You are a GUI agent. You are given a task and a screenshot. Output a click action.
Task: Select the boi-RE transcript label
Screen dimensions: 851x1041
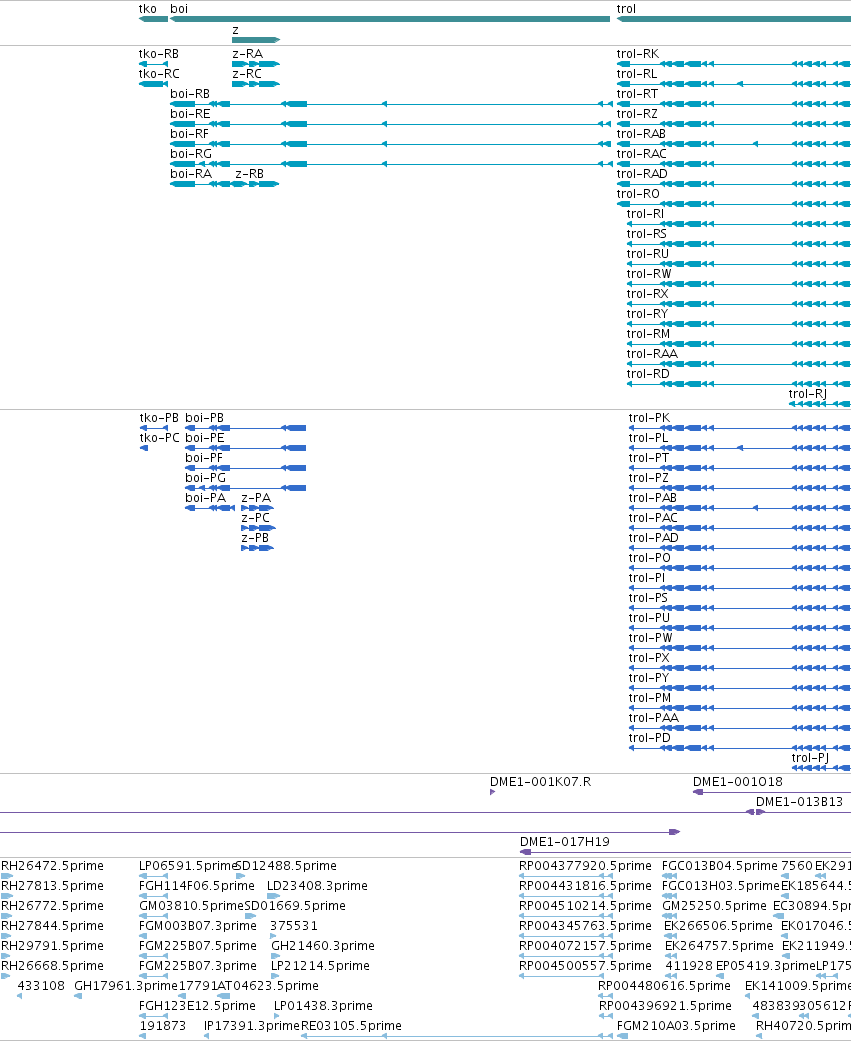pos(190,114)
